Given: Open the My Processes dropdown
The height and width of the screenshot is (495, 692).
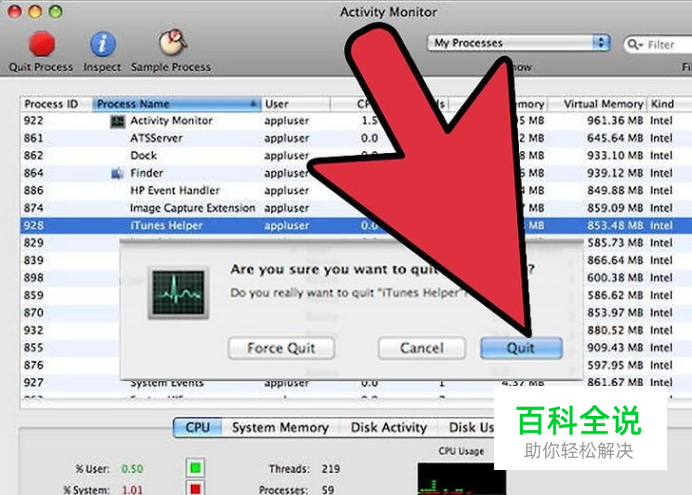Looking at the screenshot, I should (519, 43).
